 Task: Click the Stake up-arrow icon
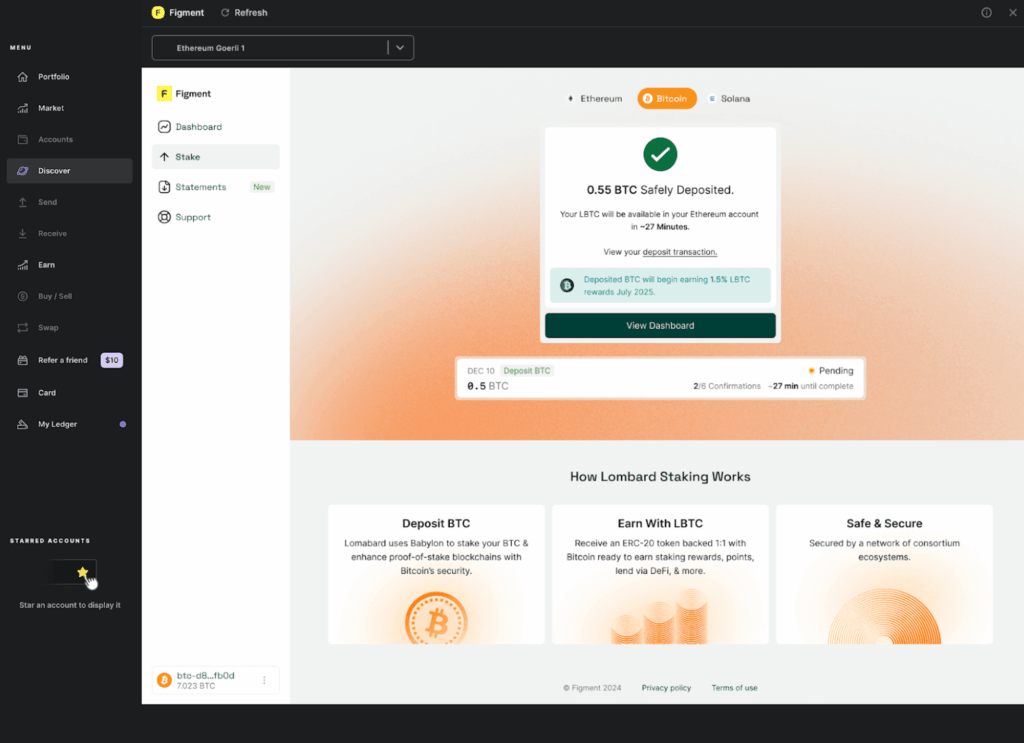165,157
